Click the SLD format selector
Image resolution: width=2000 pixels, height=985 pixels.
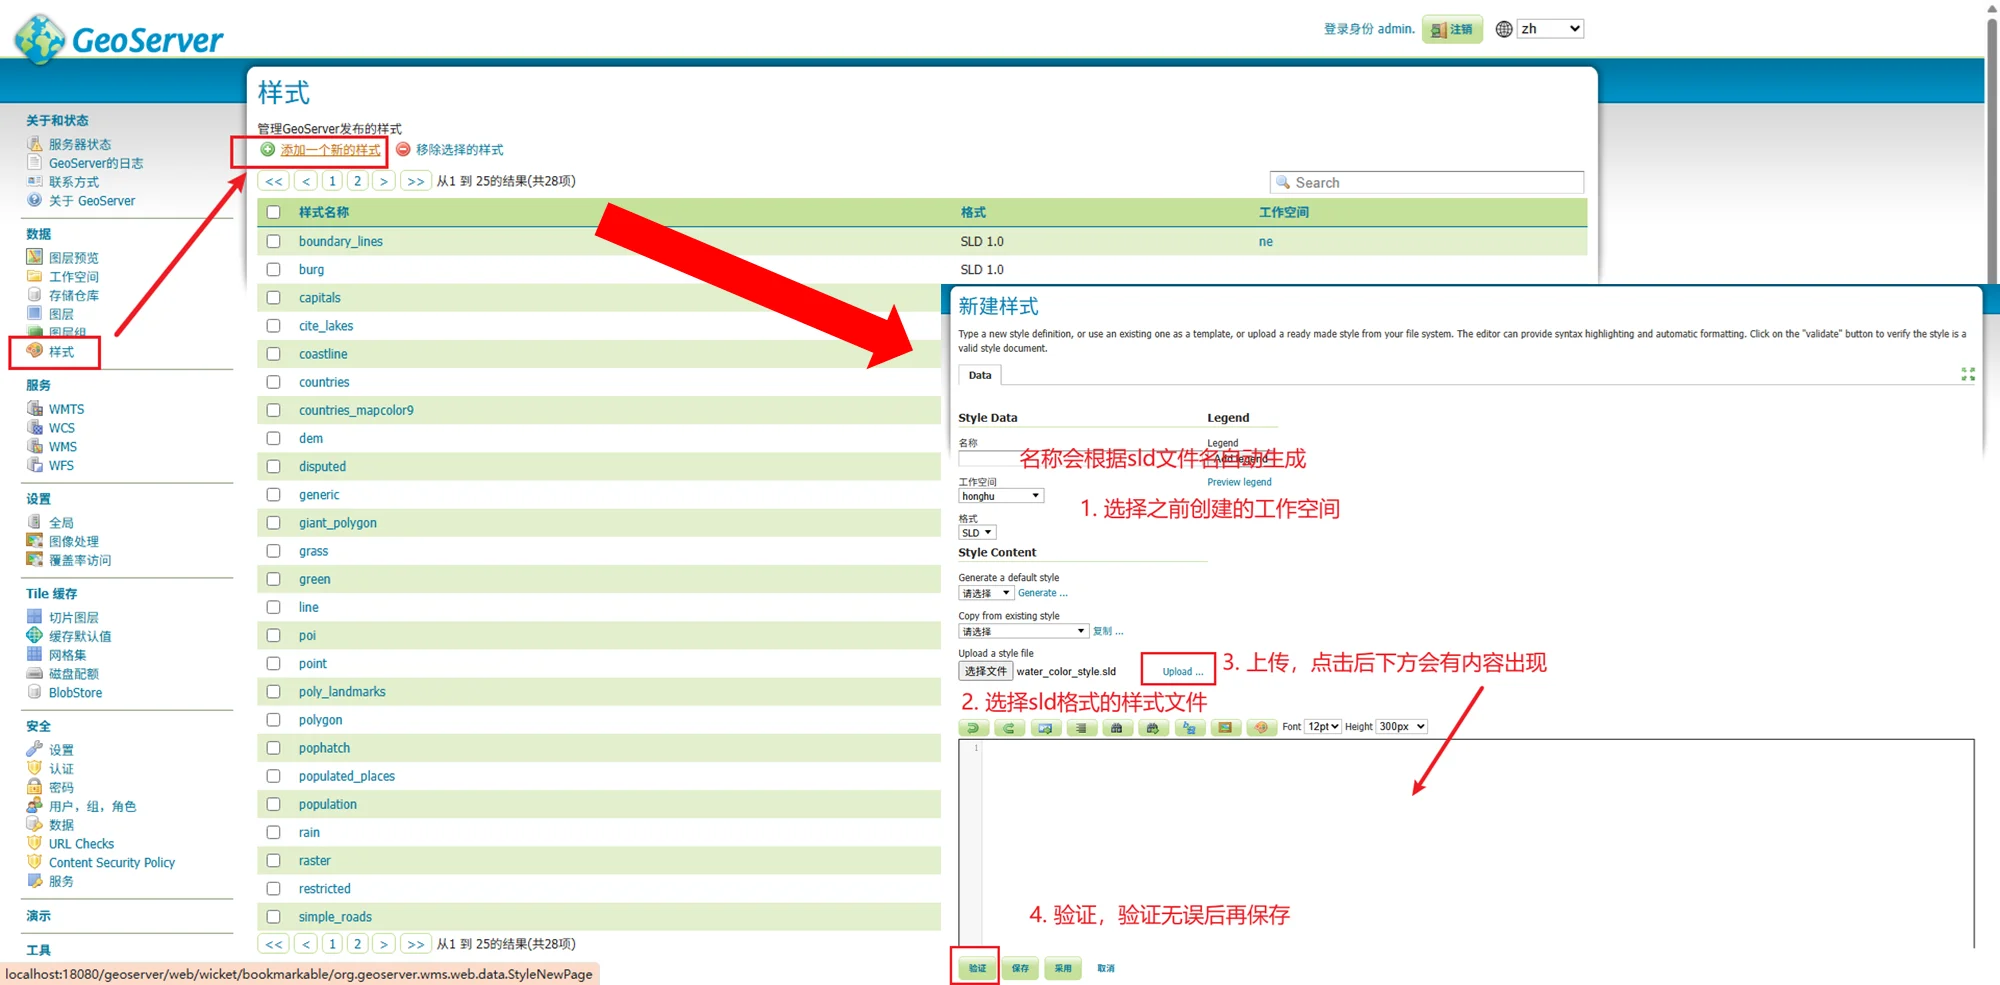click(x=976, y=533)
